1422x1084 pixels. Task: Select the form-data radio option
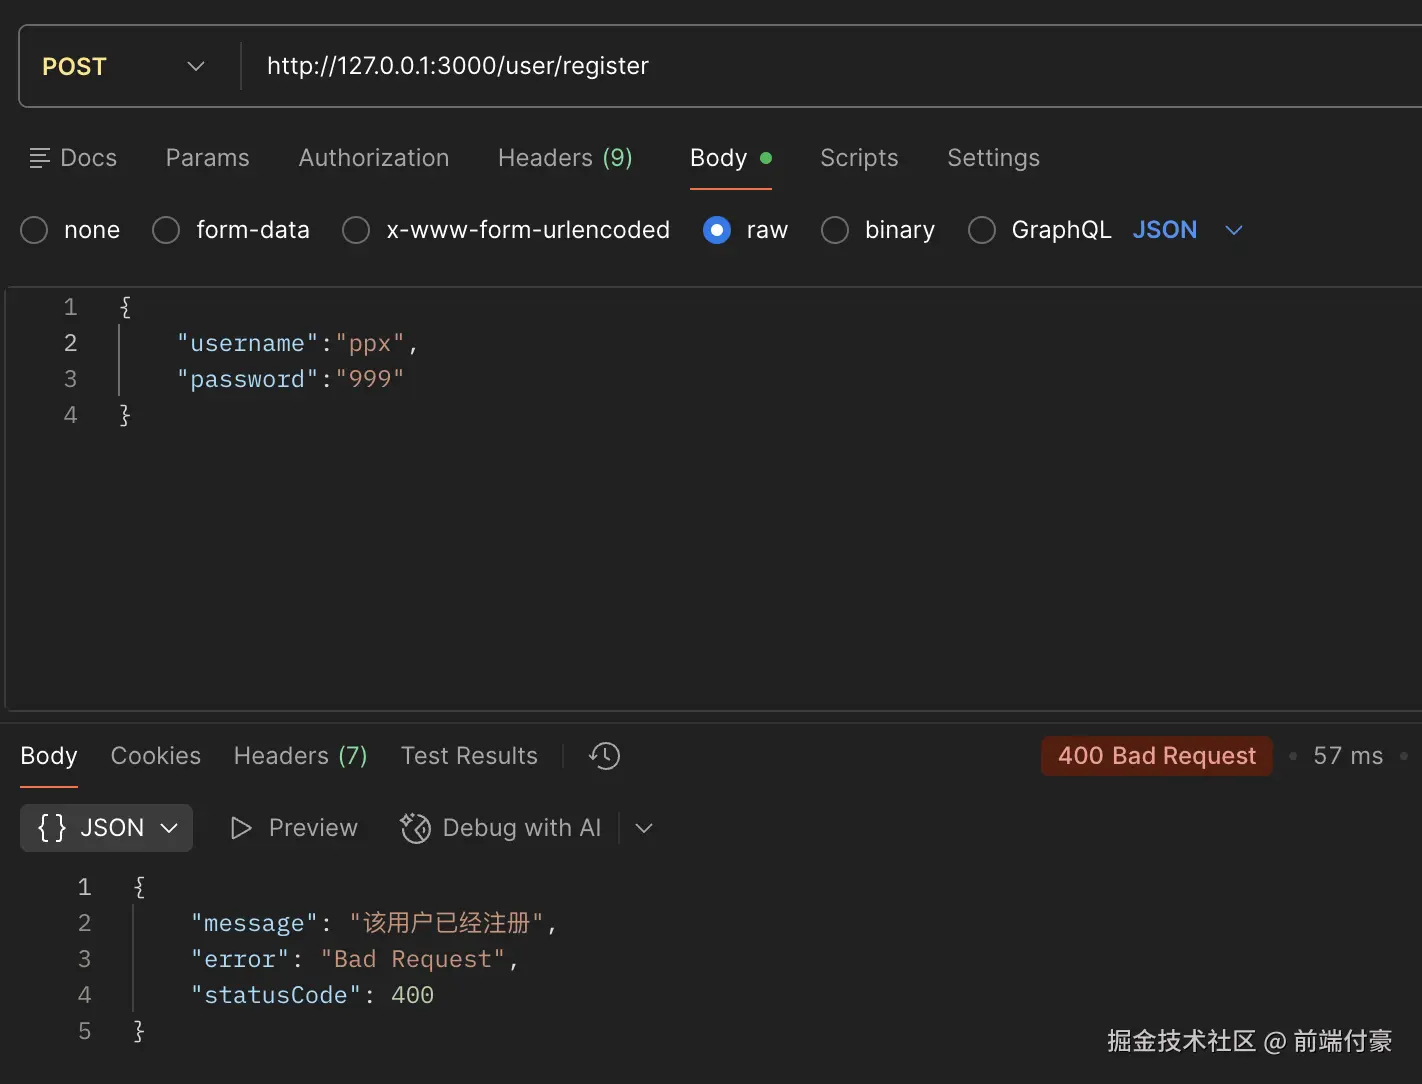point(166,230)
